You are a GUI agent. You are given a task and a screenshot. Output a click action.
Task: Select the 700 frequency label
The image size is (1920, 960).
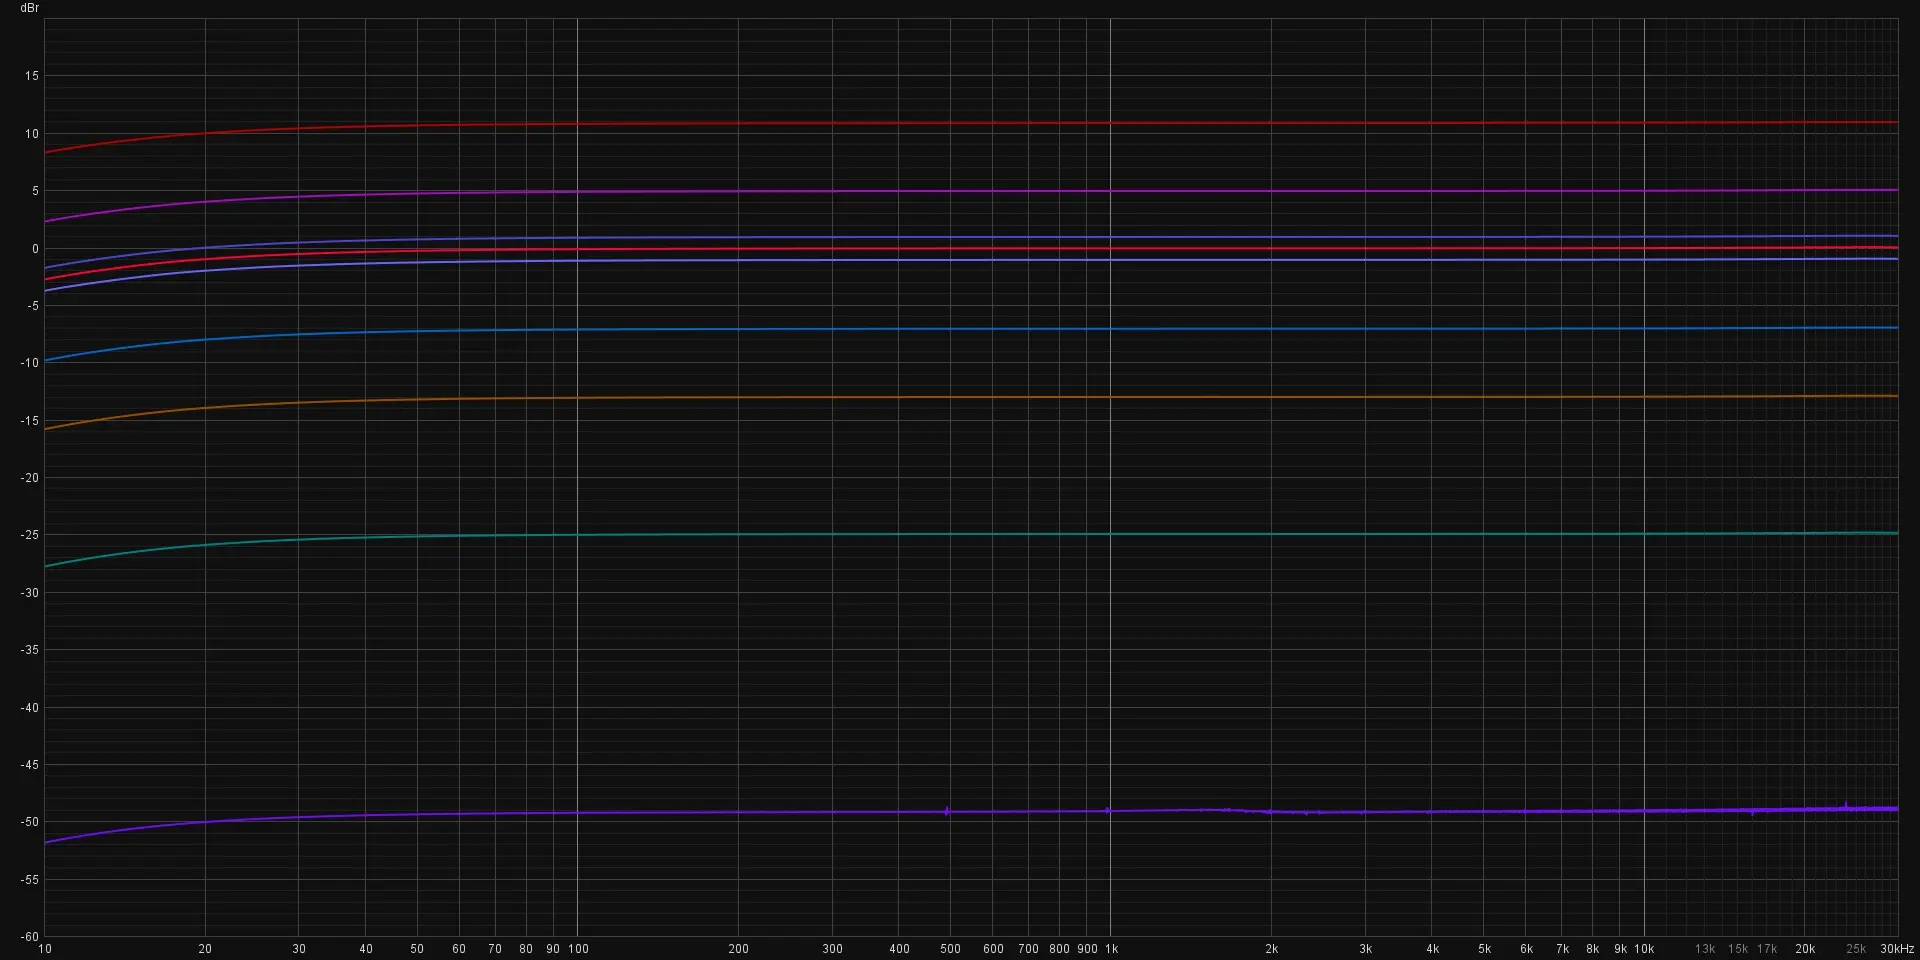[x=1028, y=949]
